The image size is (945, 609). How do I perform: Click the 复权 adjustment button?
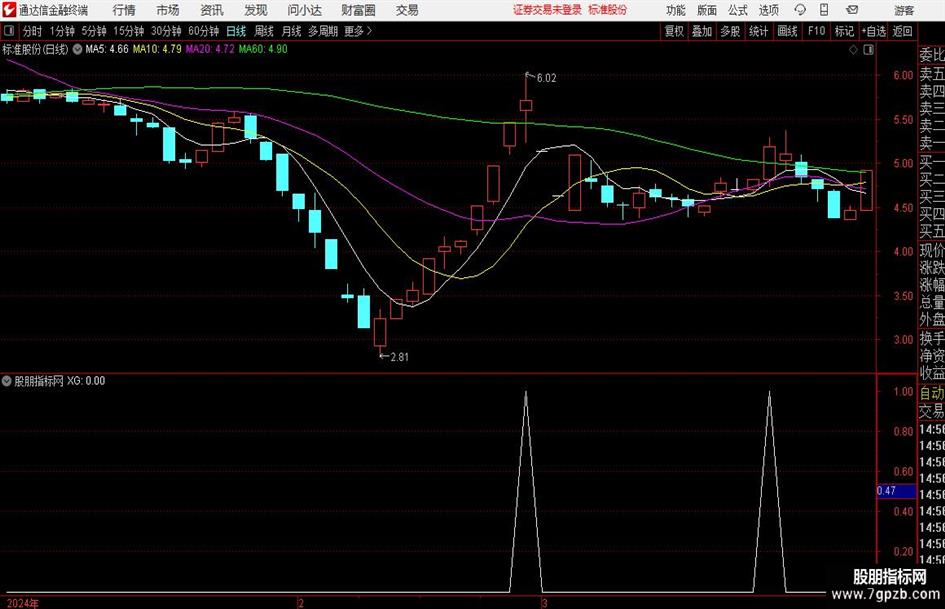tap(674, 31)
